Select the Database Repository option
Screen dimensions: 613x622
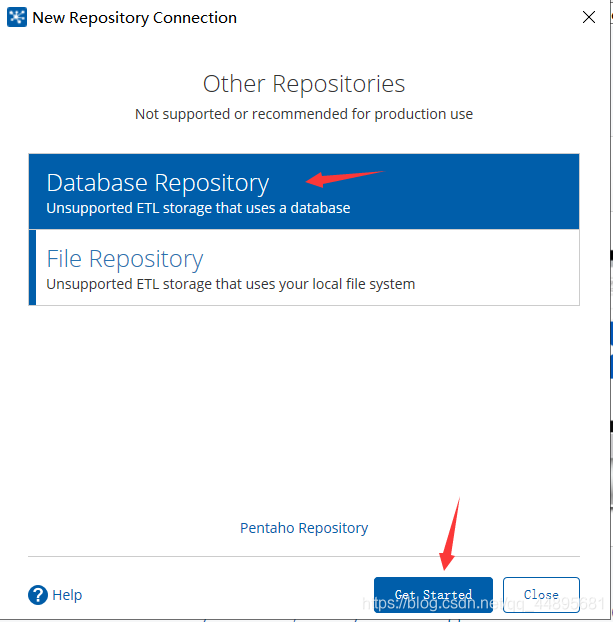coord(304,192)
